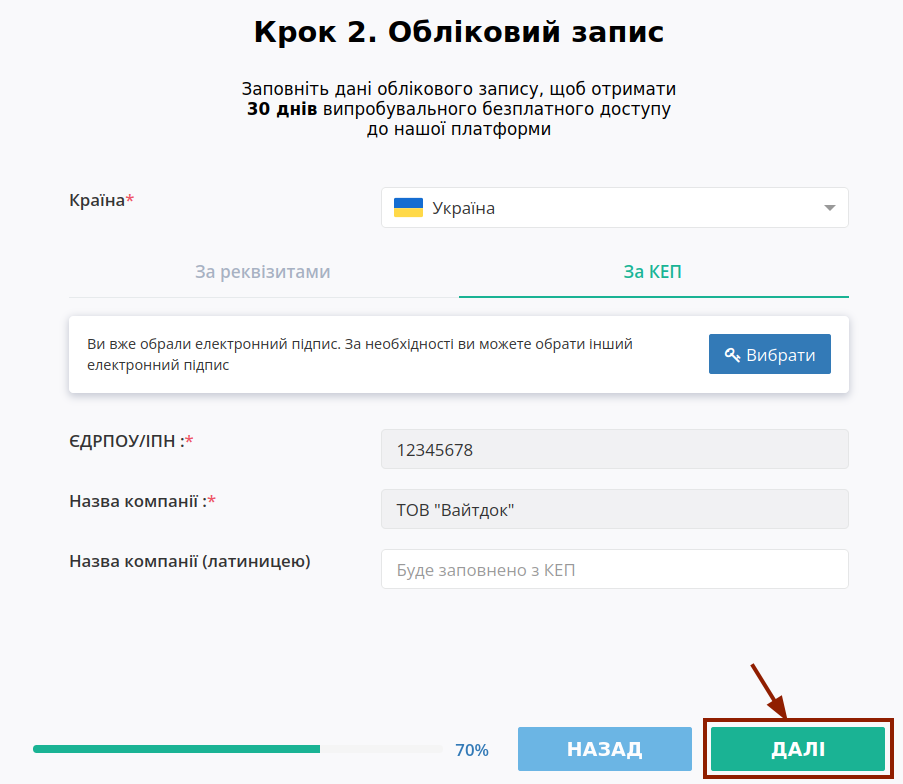Focus the ЄДРПОУ/ІПН field with 12345678
This screenshot has height=784, width=903.
614,449
